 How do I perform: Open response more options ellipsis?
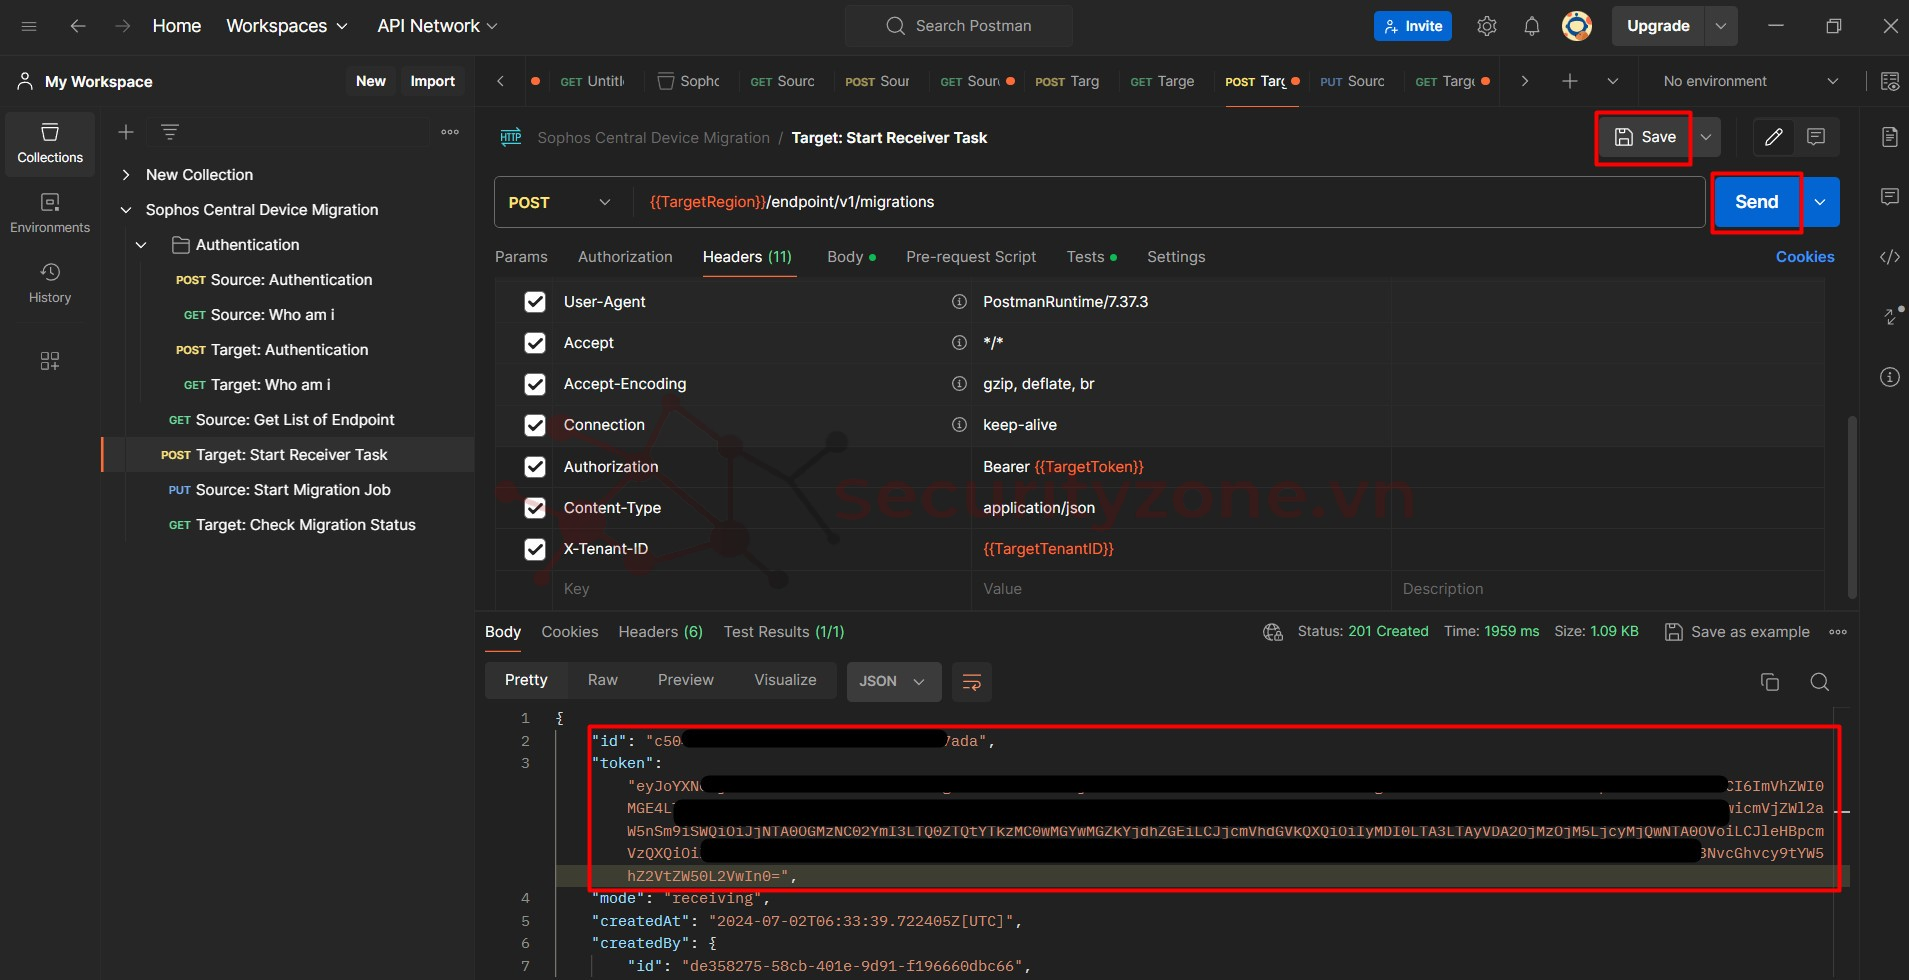pyautogui.click(x=1838, y=632)
